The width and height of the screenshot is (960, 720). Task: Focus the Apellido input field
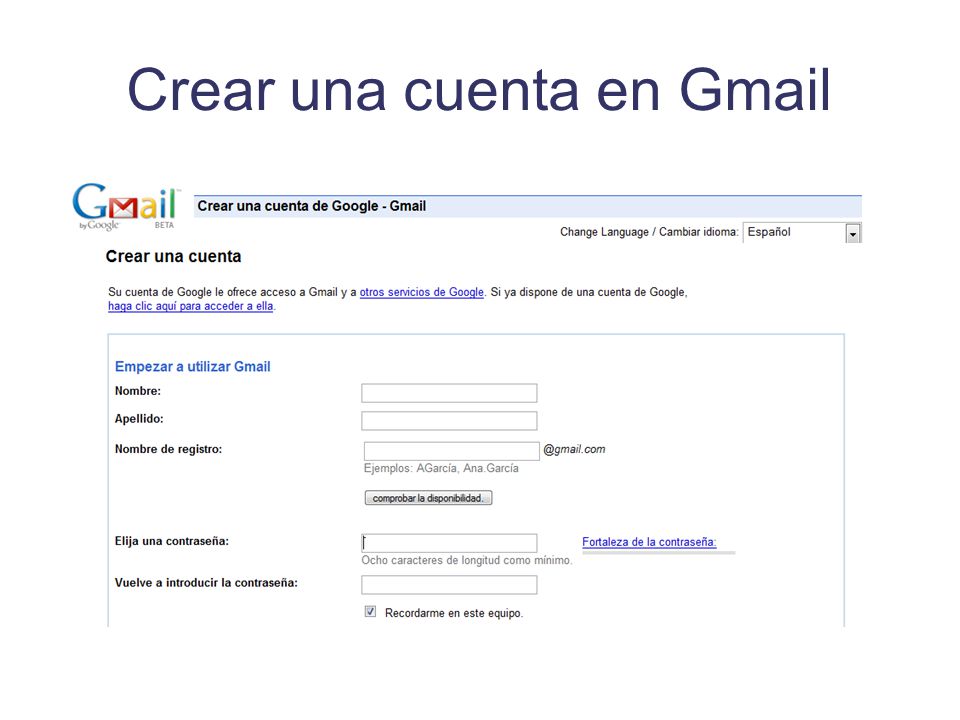pyautogui.click(x=449, y=421)
